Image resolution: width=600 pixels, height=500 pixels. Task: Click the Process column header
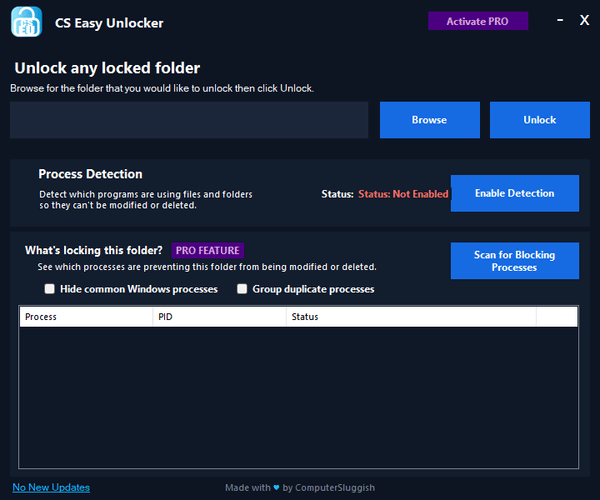coord(86,317)
